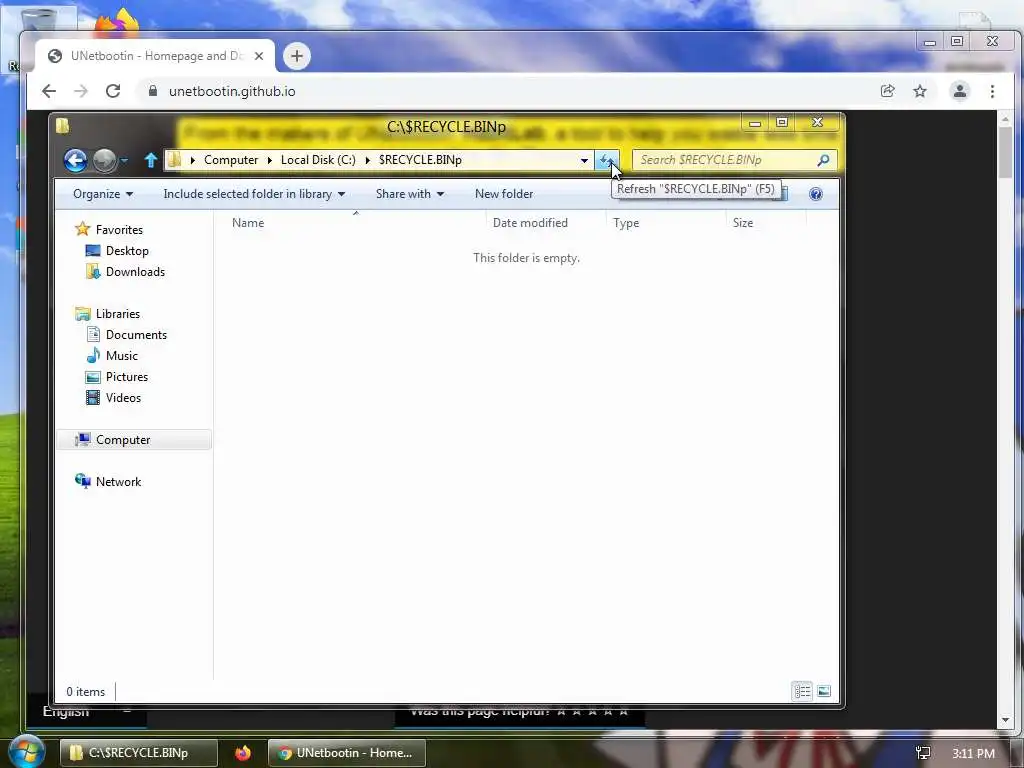Click Local Disk (C:) breadcrumb
This screenshot has height=768, width=1024.
click(318, 160)
